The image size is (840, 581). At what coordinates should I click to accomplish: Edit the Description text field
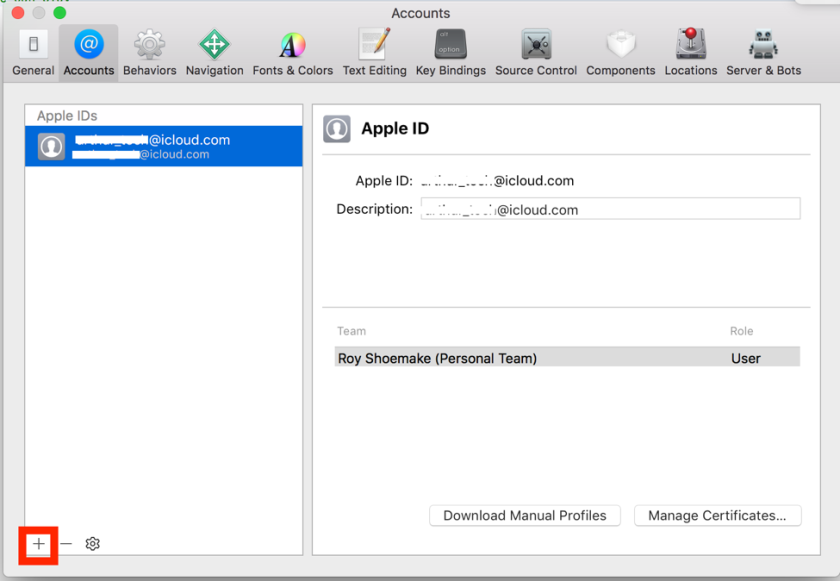(x=610, y=209)
